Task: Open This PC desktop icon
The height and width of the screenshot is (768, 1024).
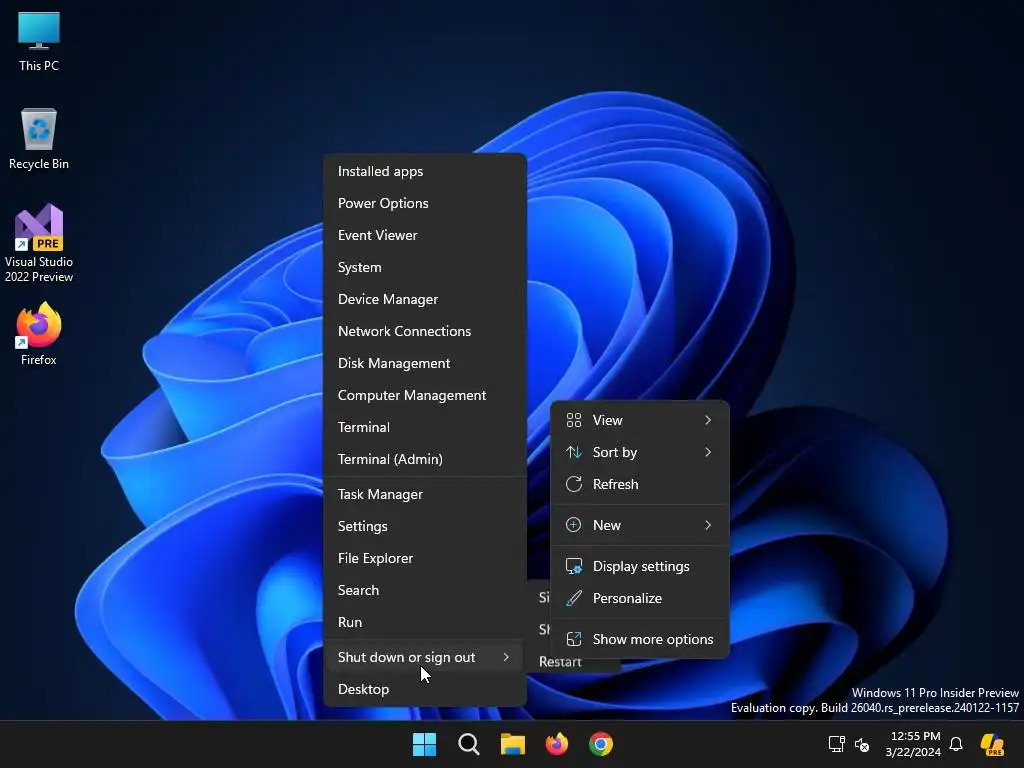Action: (39, 40)
